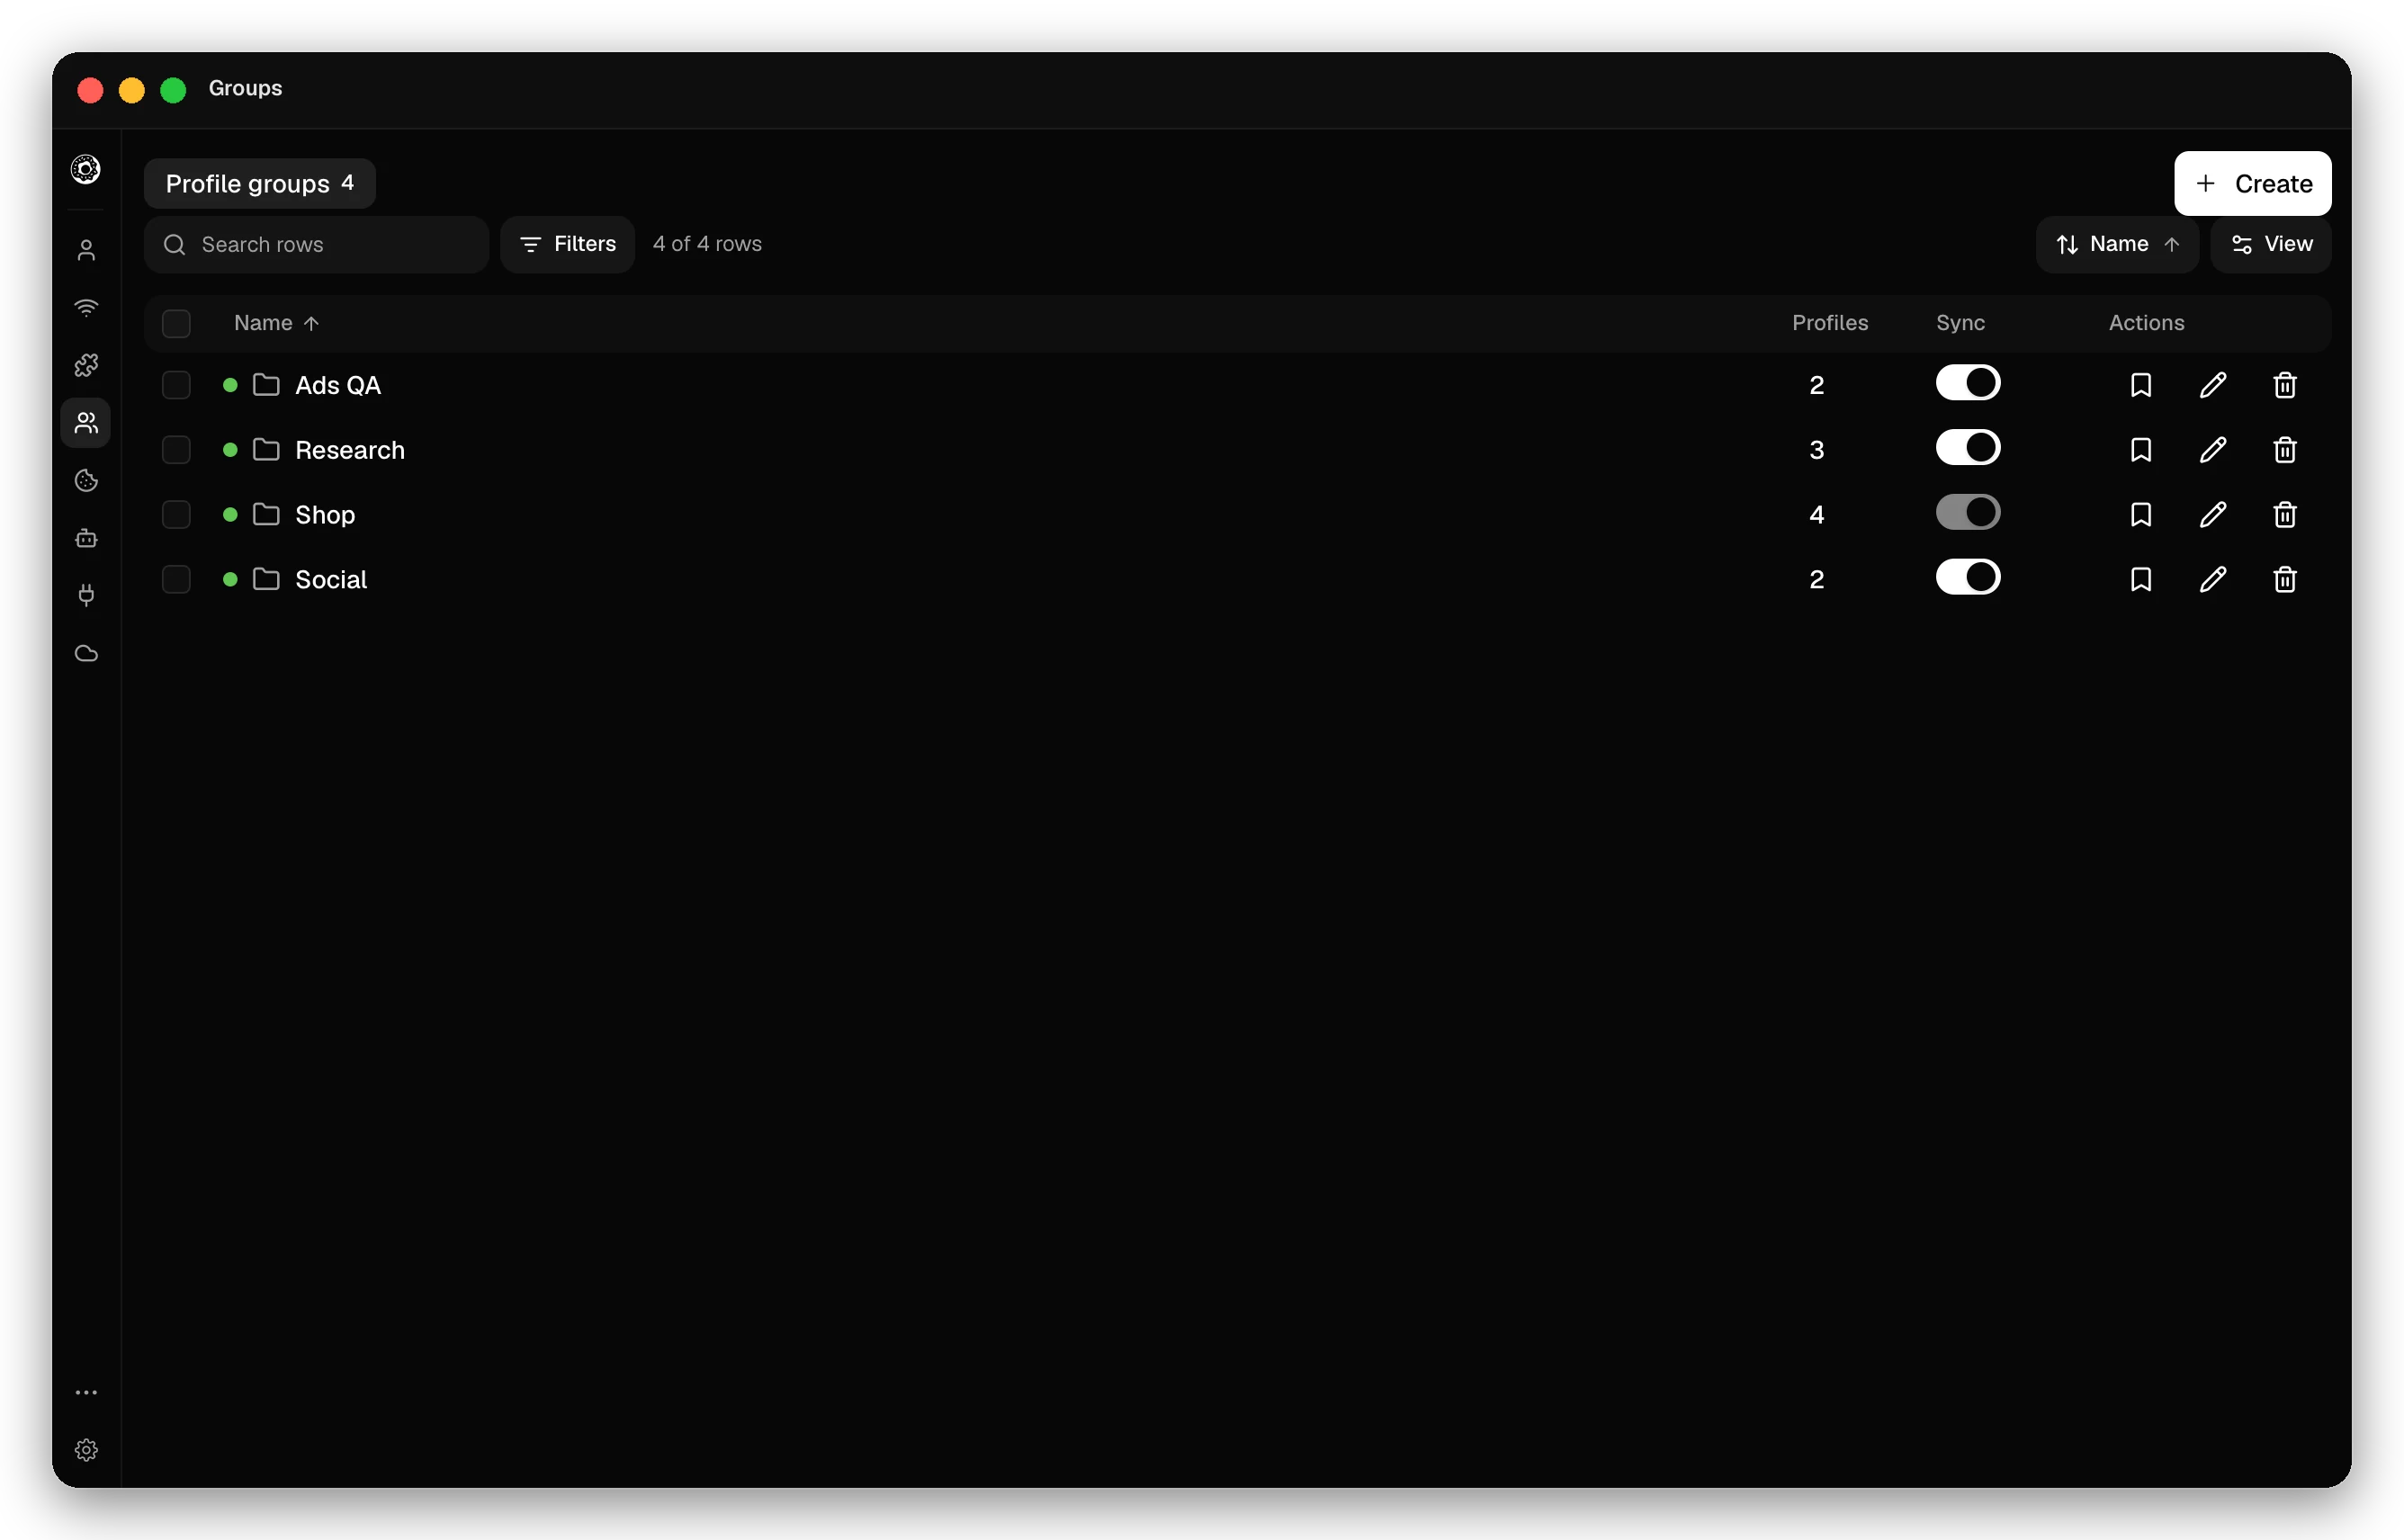Open settings gear in sidebar
The width and height of the screenshot is (2404, 1540).
click(x=86, y=1449)
